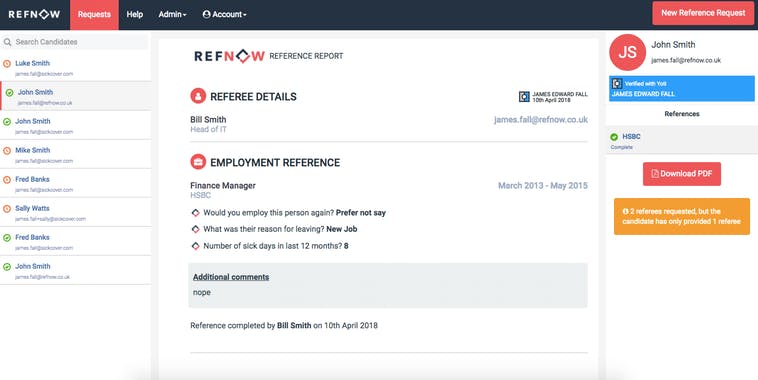This screenshot has height=380, width=758.
Task: Click the Yoti icon in the blue Verified banner
Action: pos(616,84)
